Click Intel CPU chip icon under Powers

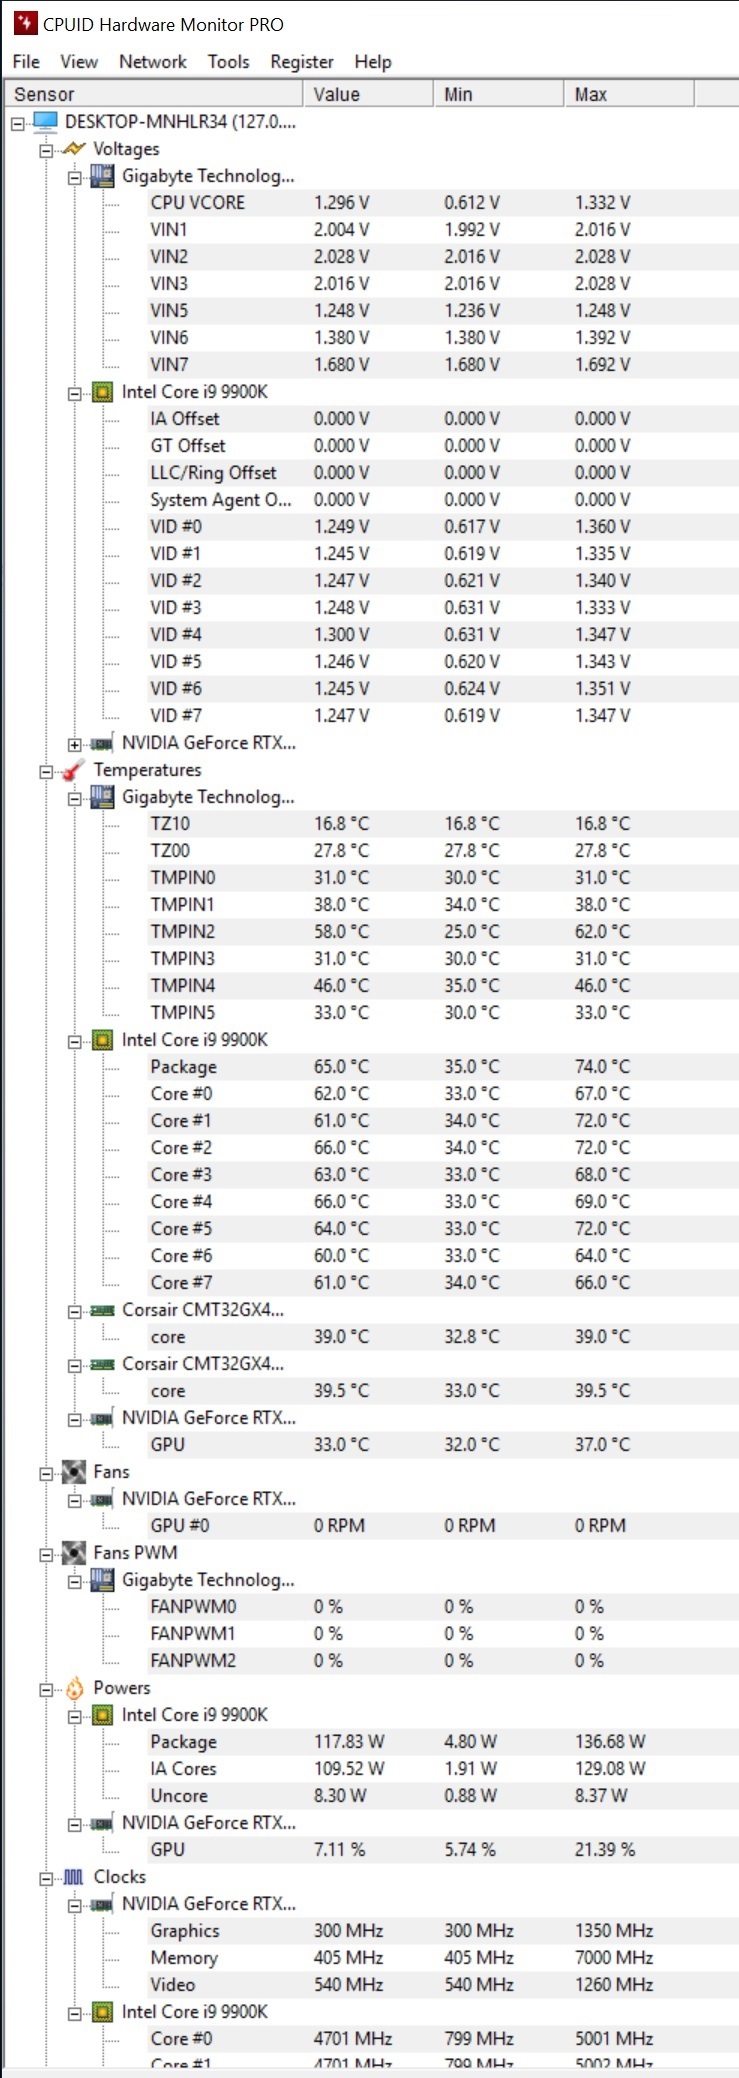pos(102,1715)
